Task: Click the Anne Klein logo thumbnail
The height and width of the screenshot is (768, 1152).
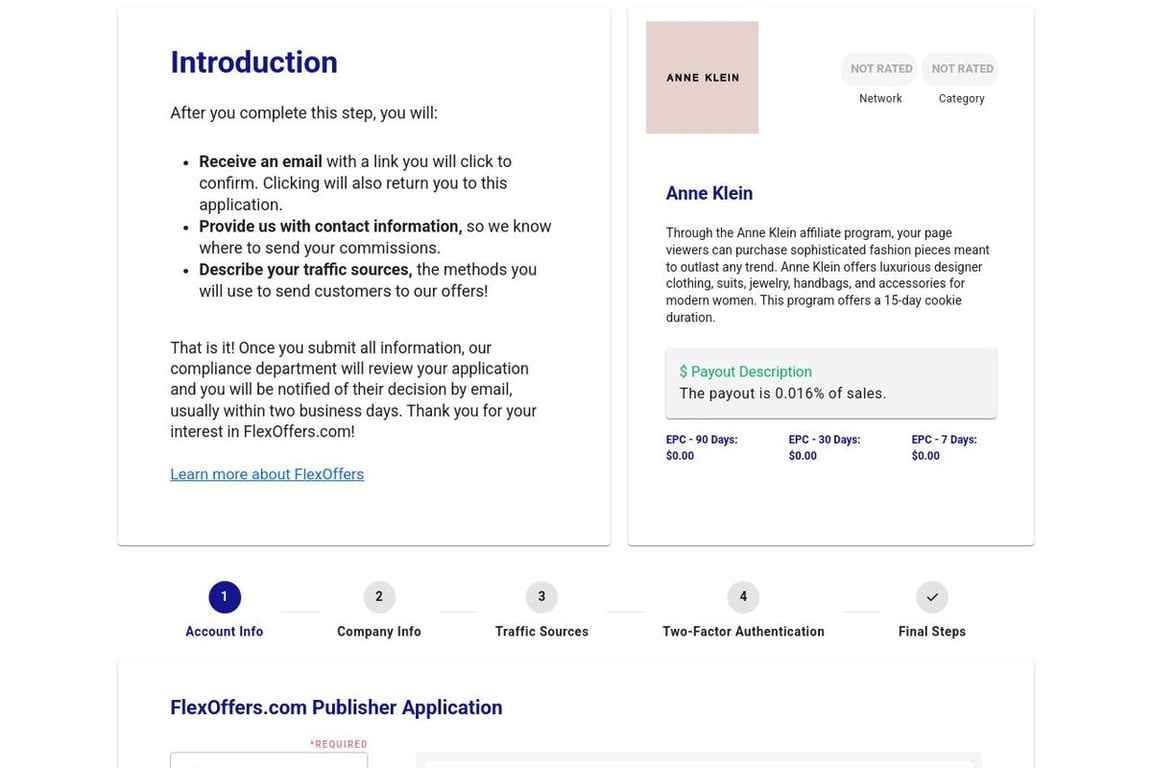Action: [x=702, y=77]
